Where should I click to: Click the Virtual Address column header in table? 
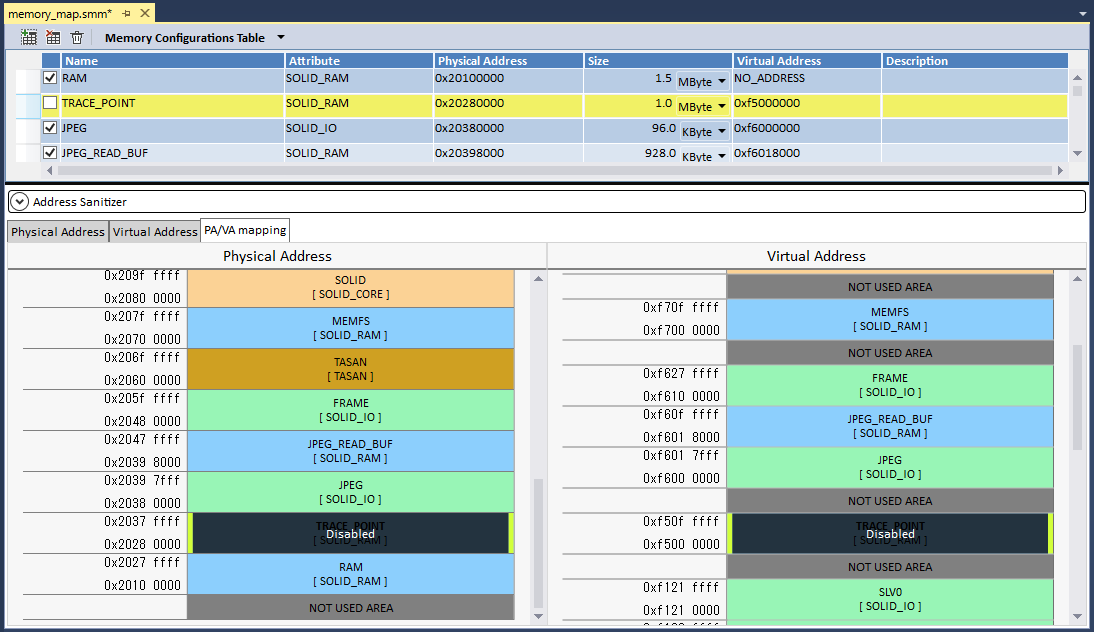[807, 61]
